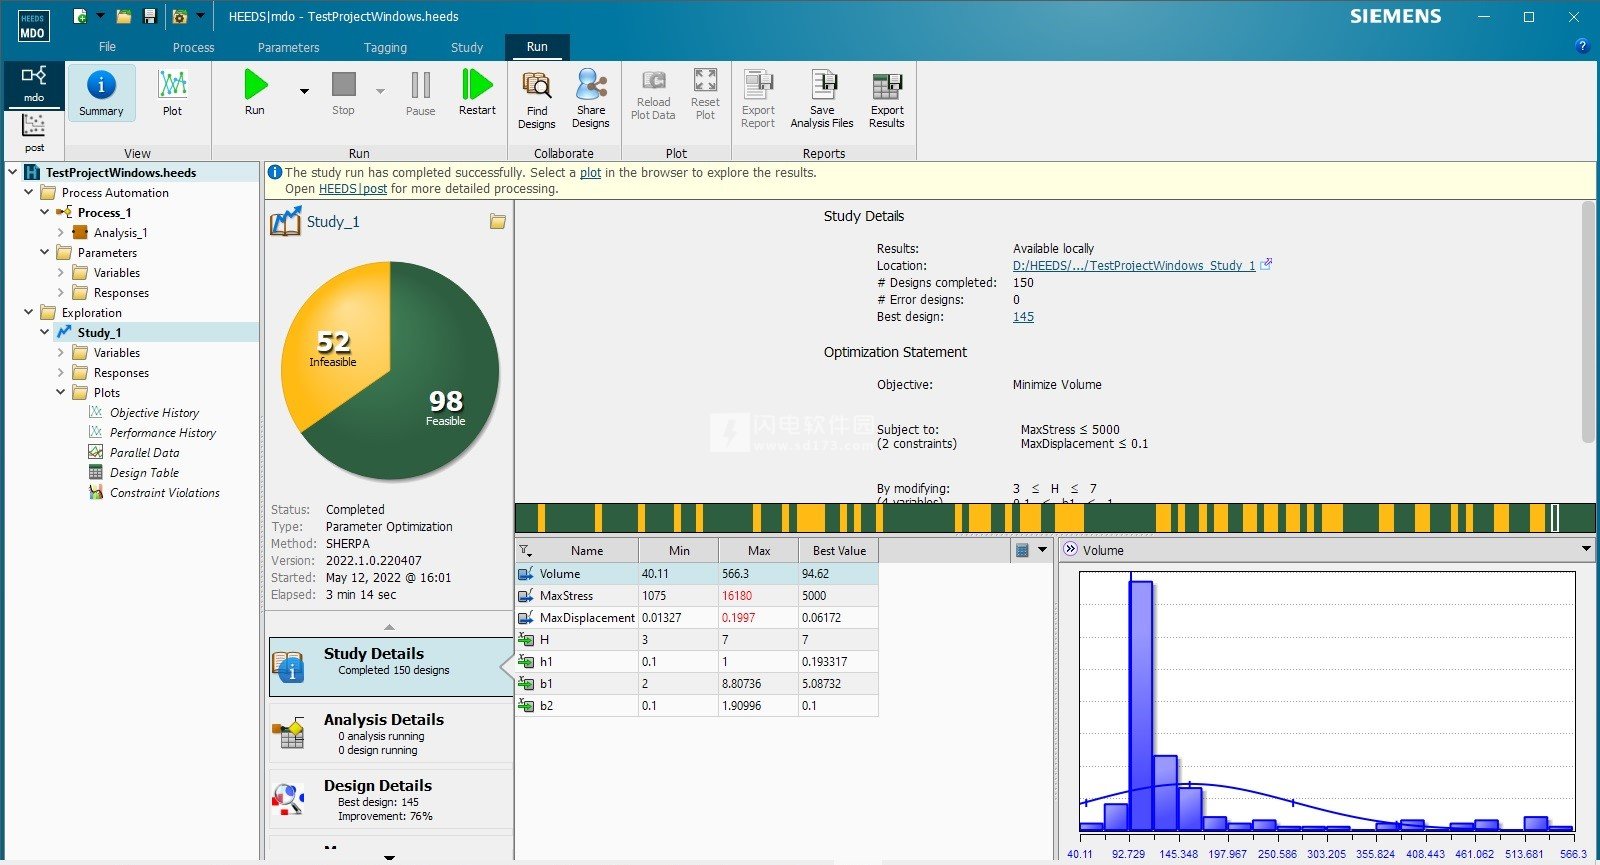Toggle the mdo mode button
The width and height of the screenshot is (1600, 865).
point(34,84)
